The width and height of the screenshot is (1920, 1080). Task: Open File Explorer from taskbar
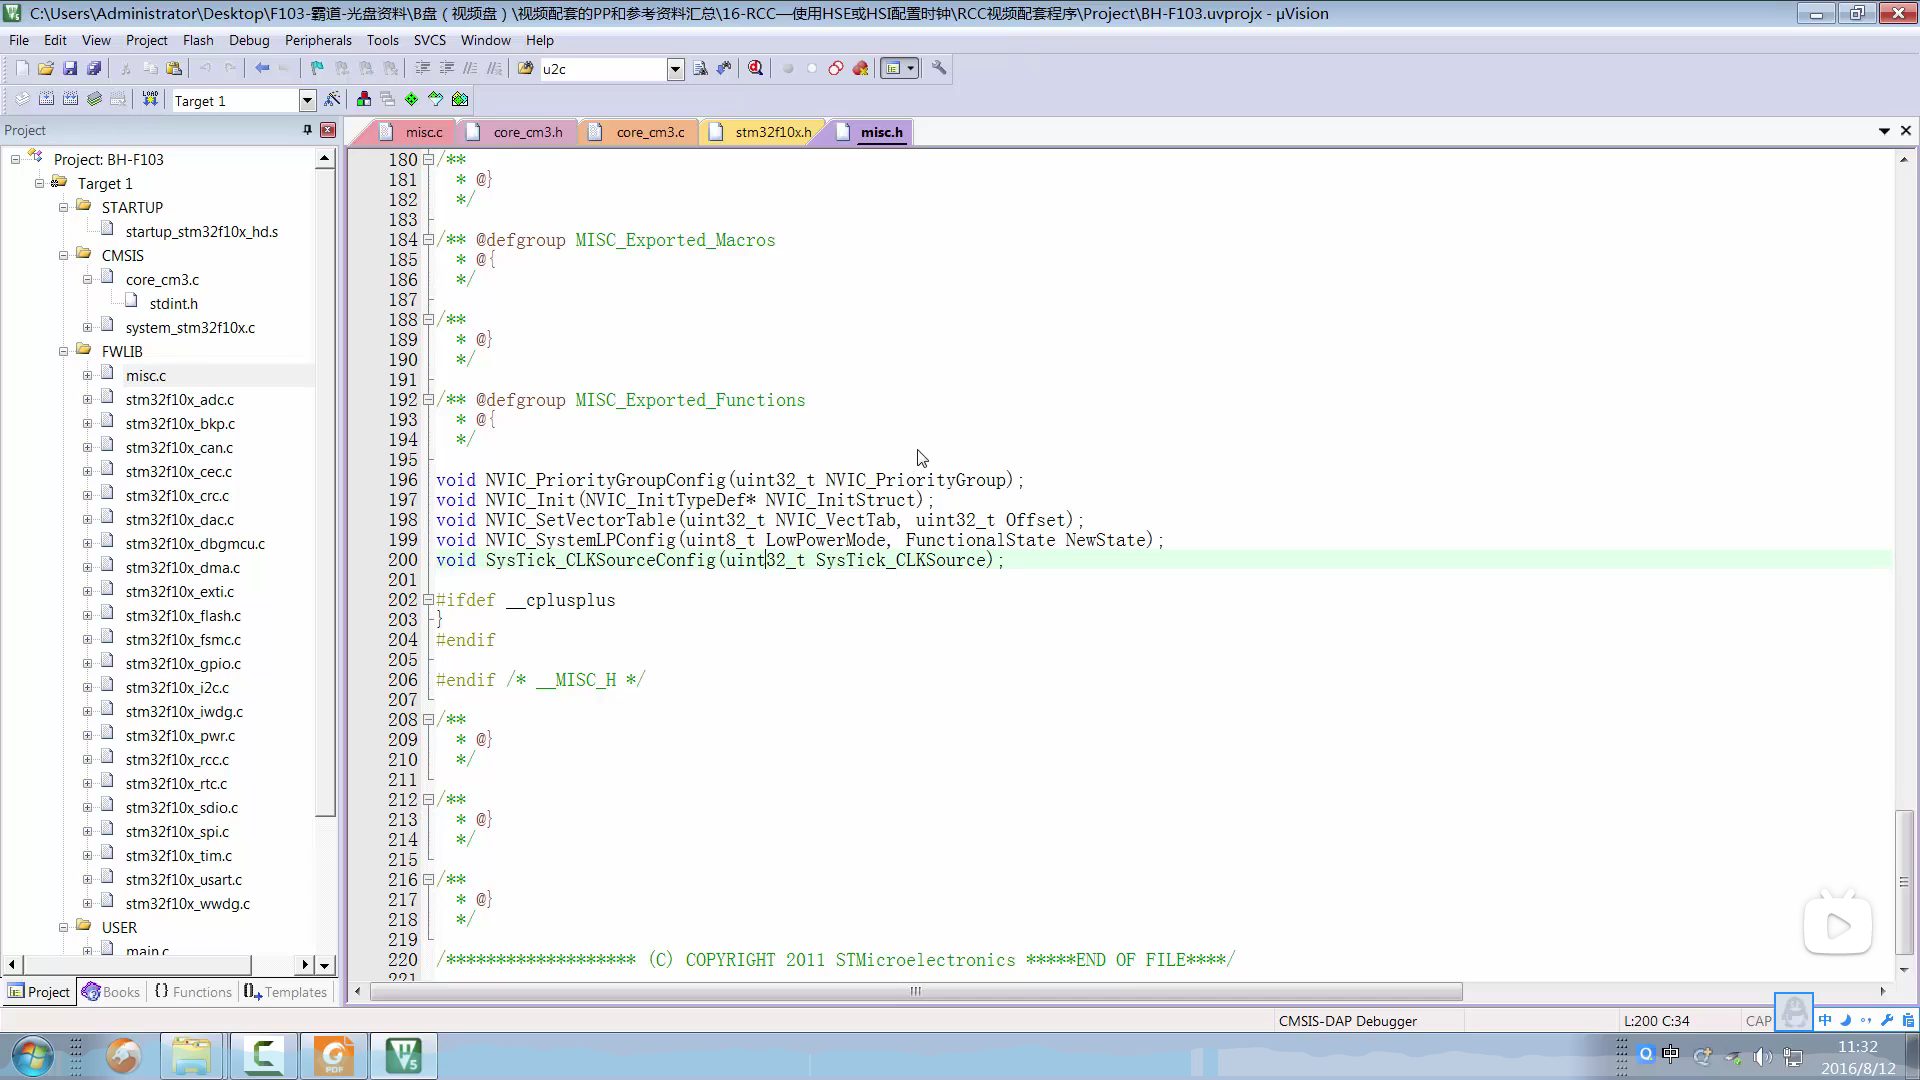[x=191, y=1056]
